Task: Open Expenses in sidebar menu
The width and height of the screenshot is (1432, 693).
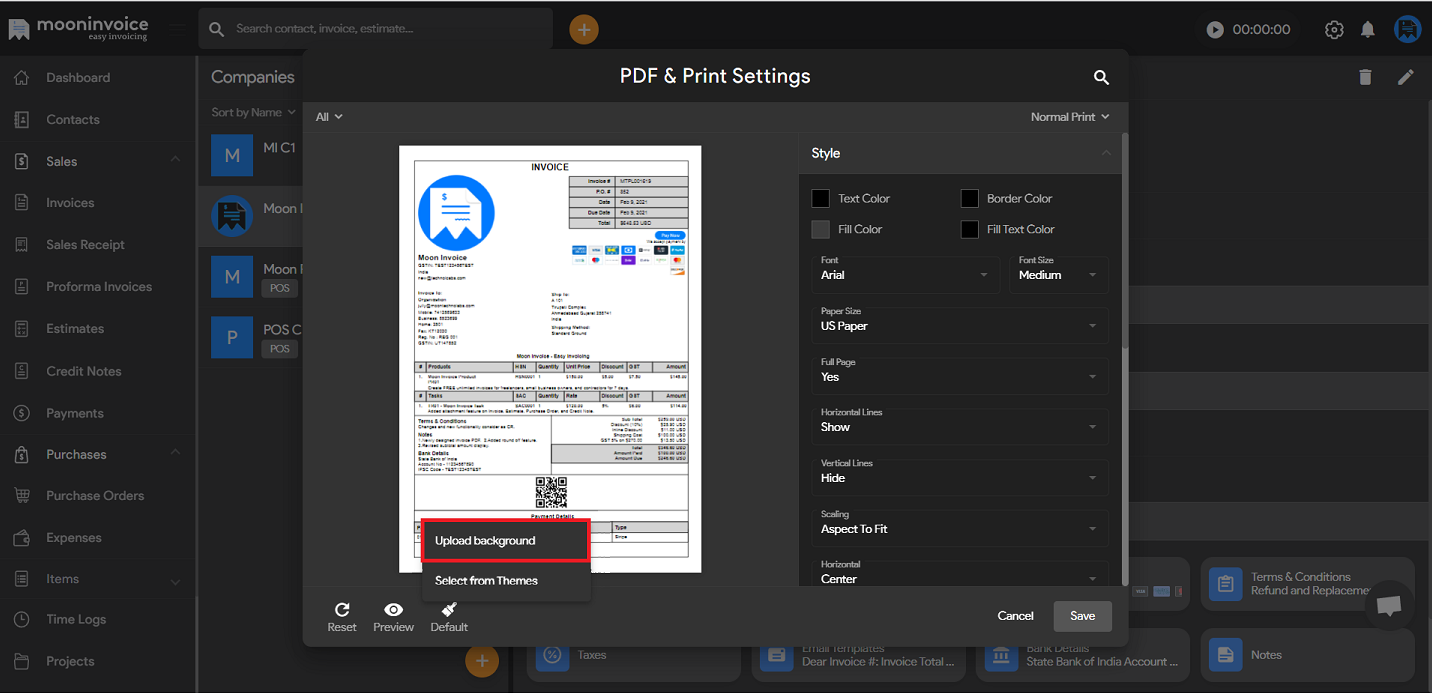Action: pyautogui.click(x=74, y=538)
